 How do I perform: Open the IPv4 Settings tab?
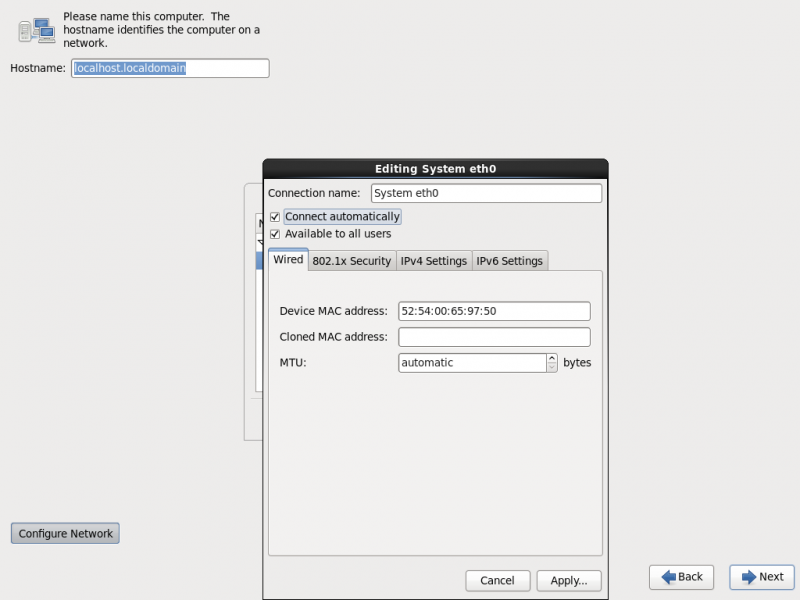433,261
